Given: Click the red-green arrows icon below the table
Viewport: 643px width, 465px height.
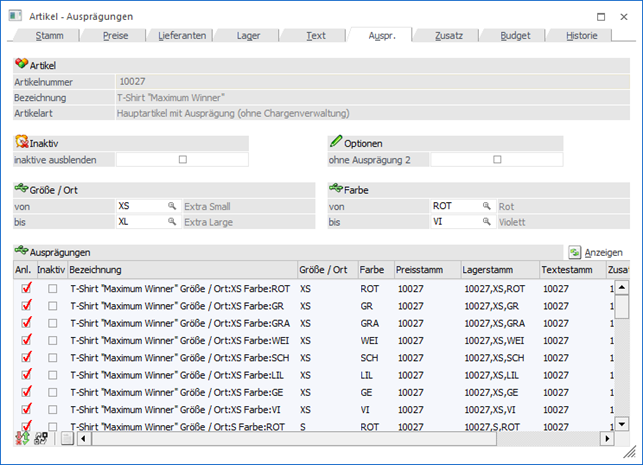Looking at the screenshot, I should 22,438.
